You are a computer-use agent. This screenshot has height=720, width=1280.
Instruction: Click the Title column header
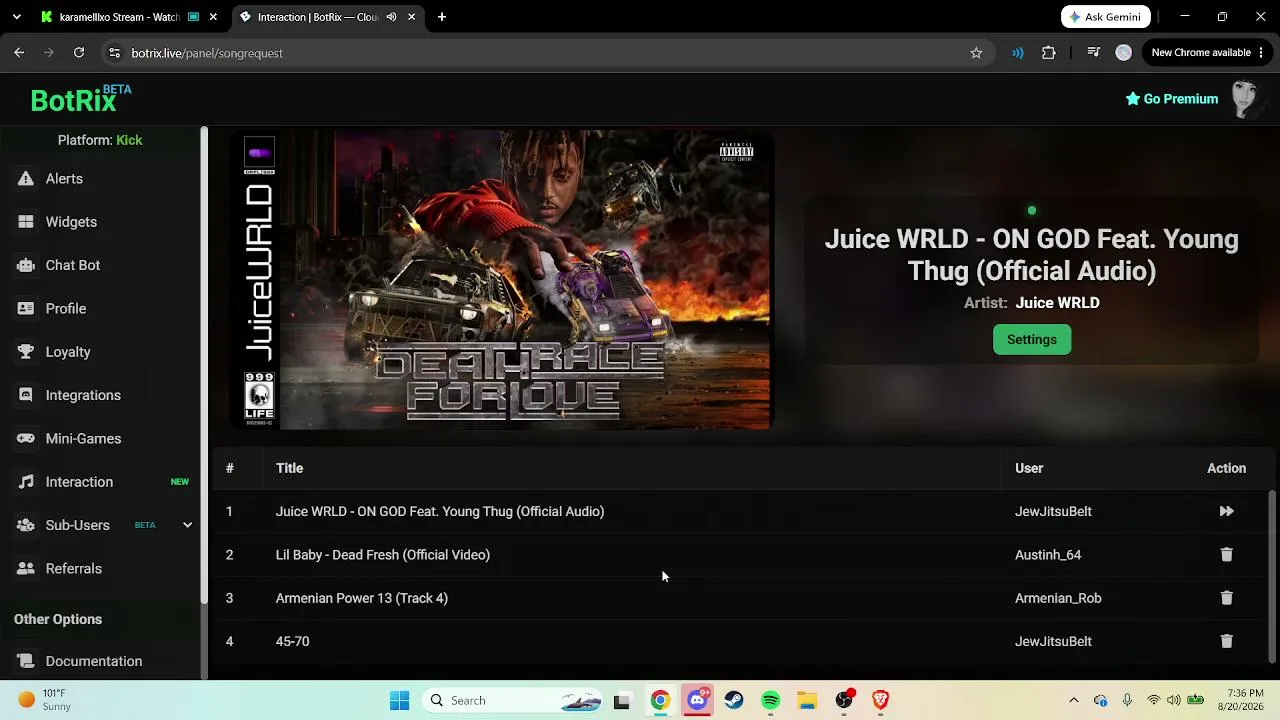(x=289, y=468)
